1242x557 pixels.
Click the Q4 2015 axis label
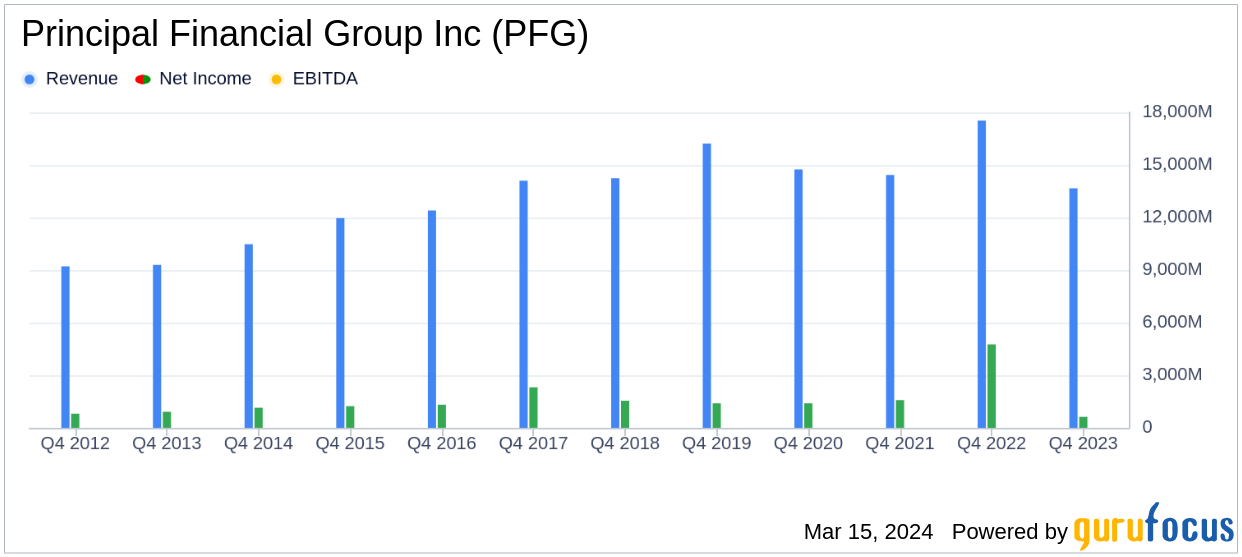pyautogui.click(x=350, y=443)
